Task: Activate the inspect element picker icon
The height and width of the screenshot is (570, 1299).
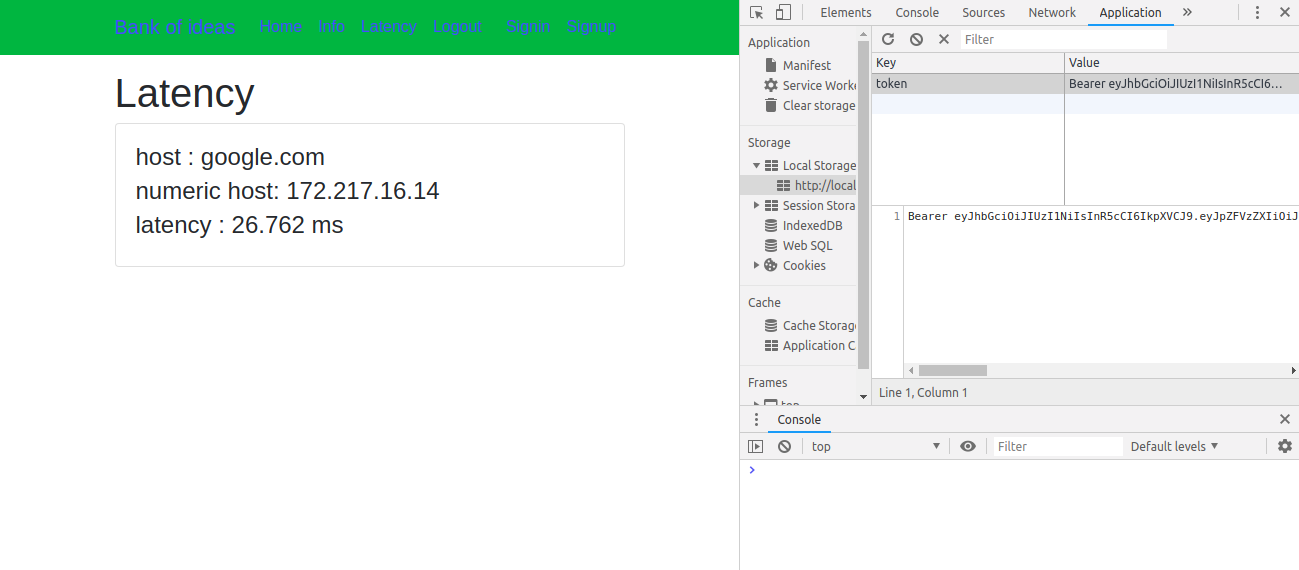Action: pos(757,12)
